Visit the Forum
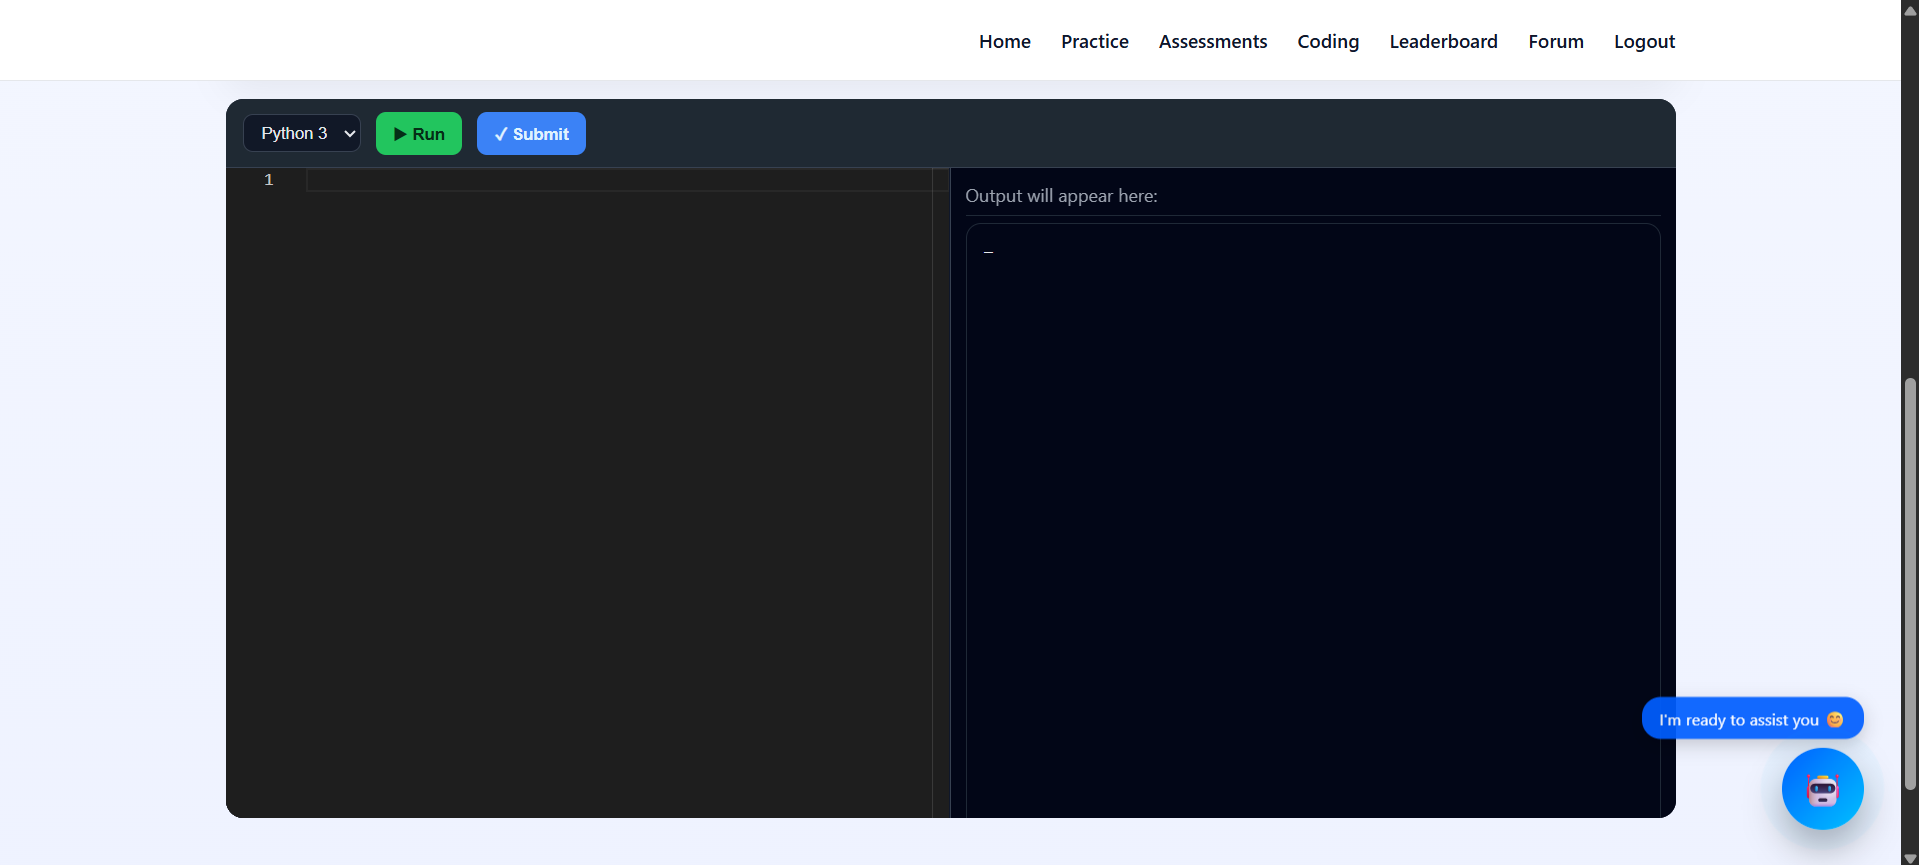Viewport: 1919px width, 865px height. point(1555,42)
